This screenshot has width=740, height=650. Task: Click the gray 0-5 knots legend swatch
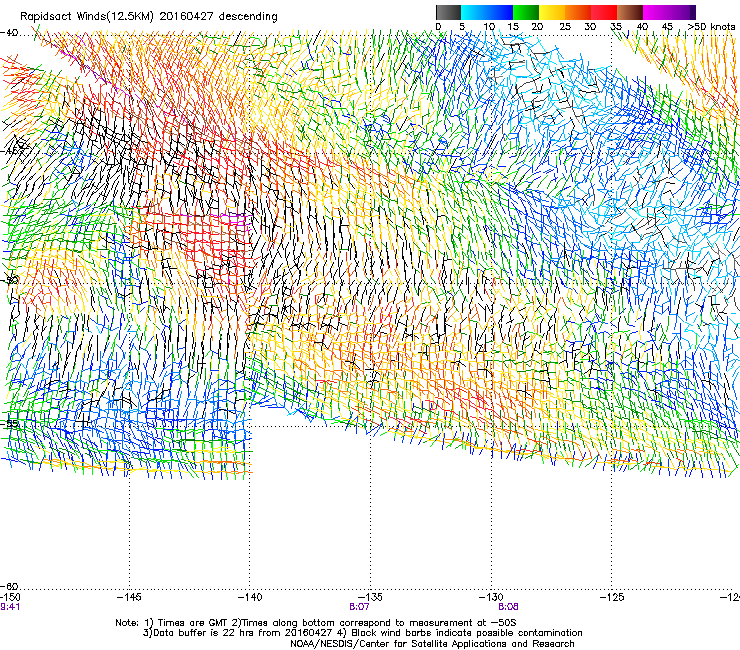coord(448,12)
